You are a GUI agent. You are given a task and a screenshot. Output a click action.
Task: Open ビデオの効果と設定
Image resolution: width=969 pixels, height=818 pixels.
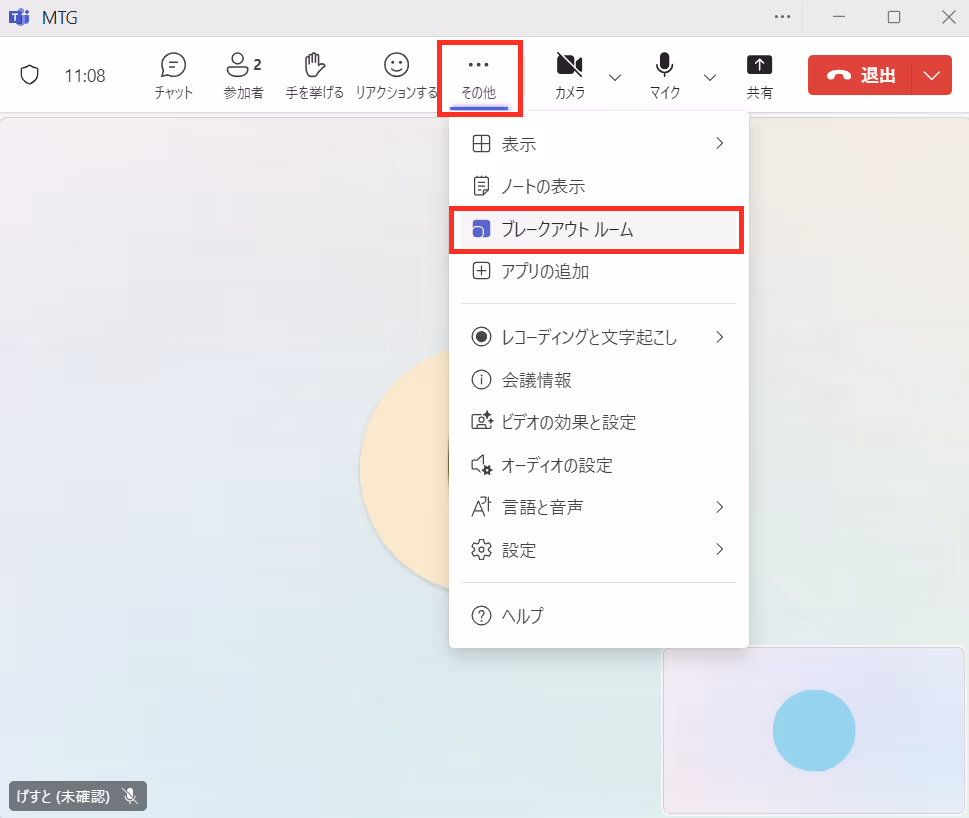point(598,422)
